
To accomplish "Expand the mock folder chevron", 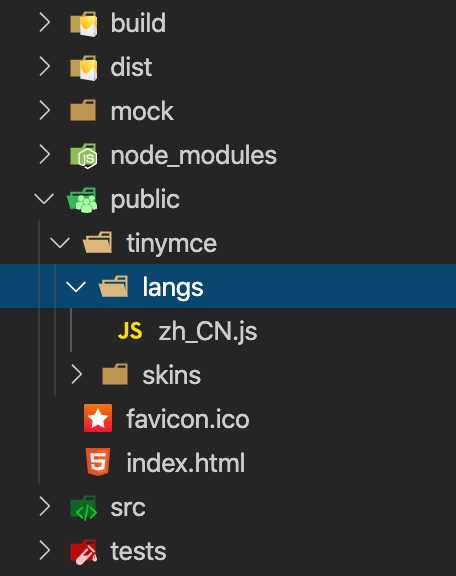I will (x=44, y=110).
